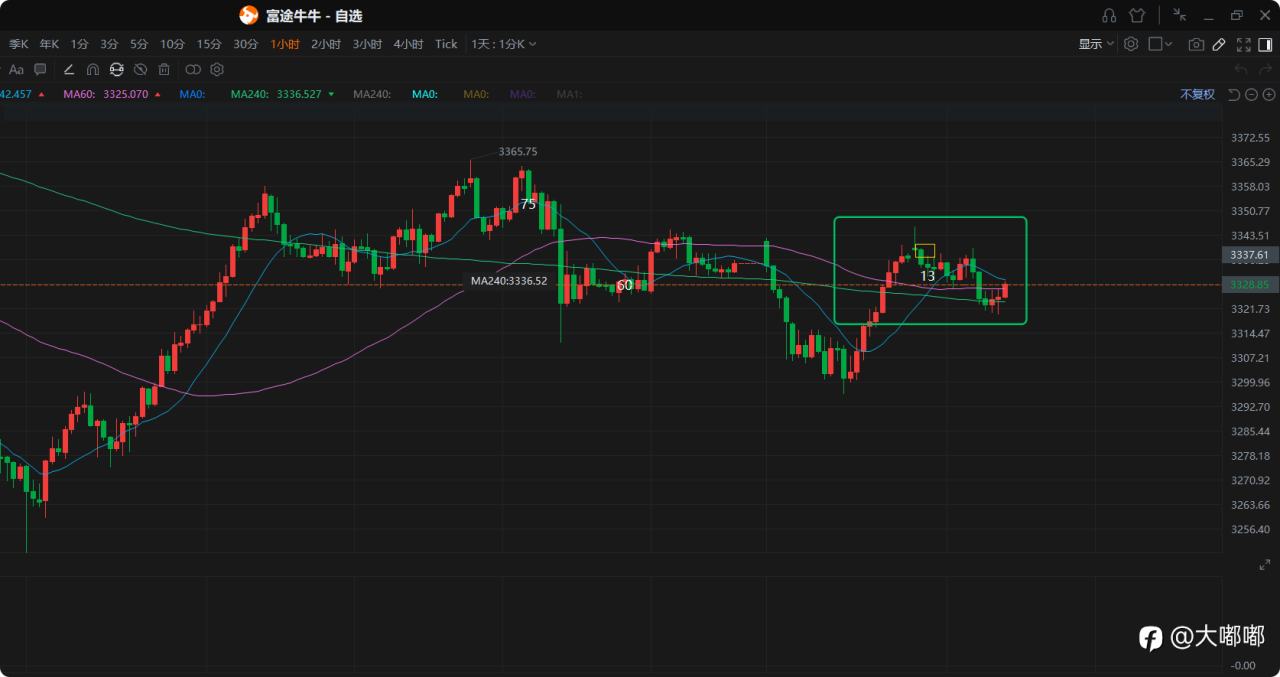Click the MA240 indicator label value

pos(276,94)
